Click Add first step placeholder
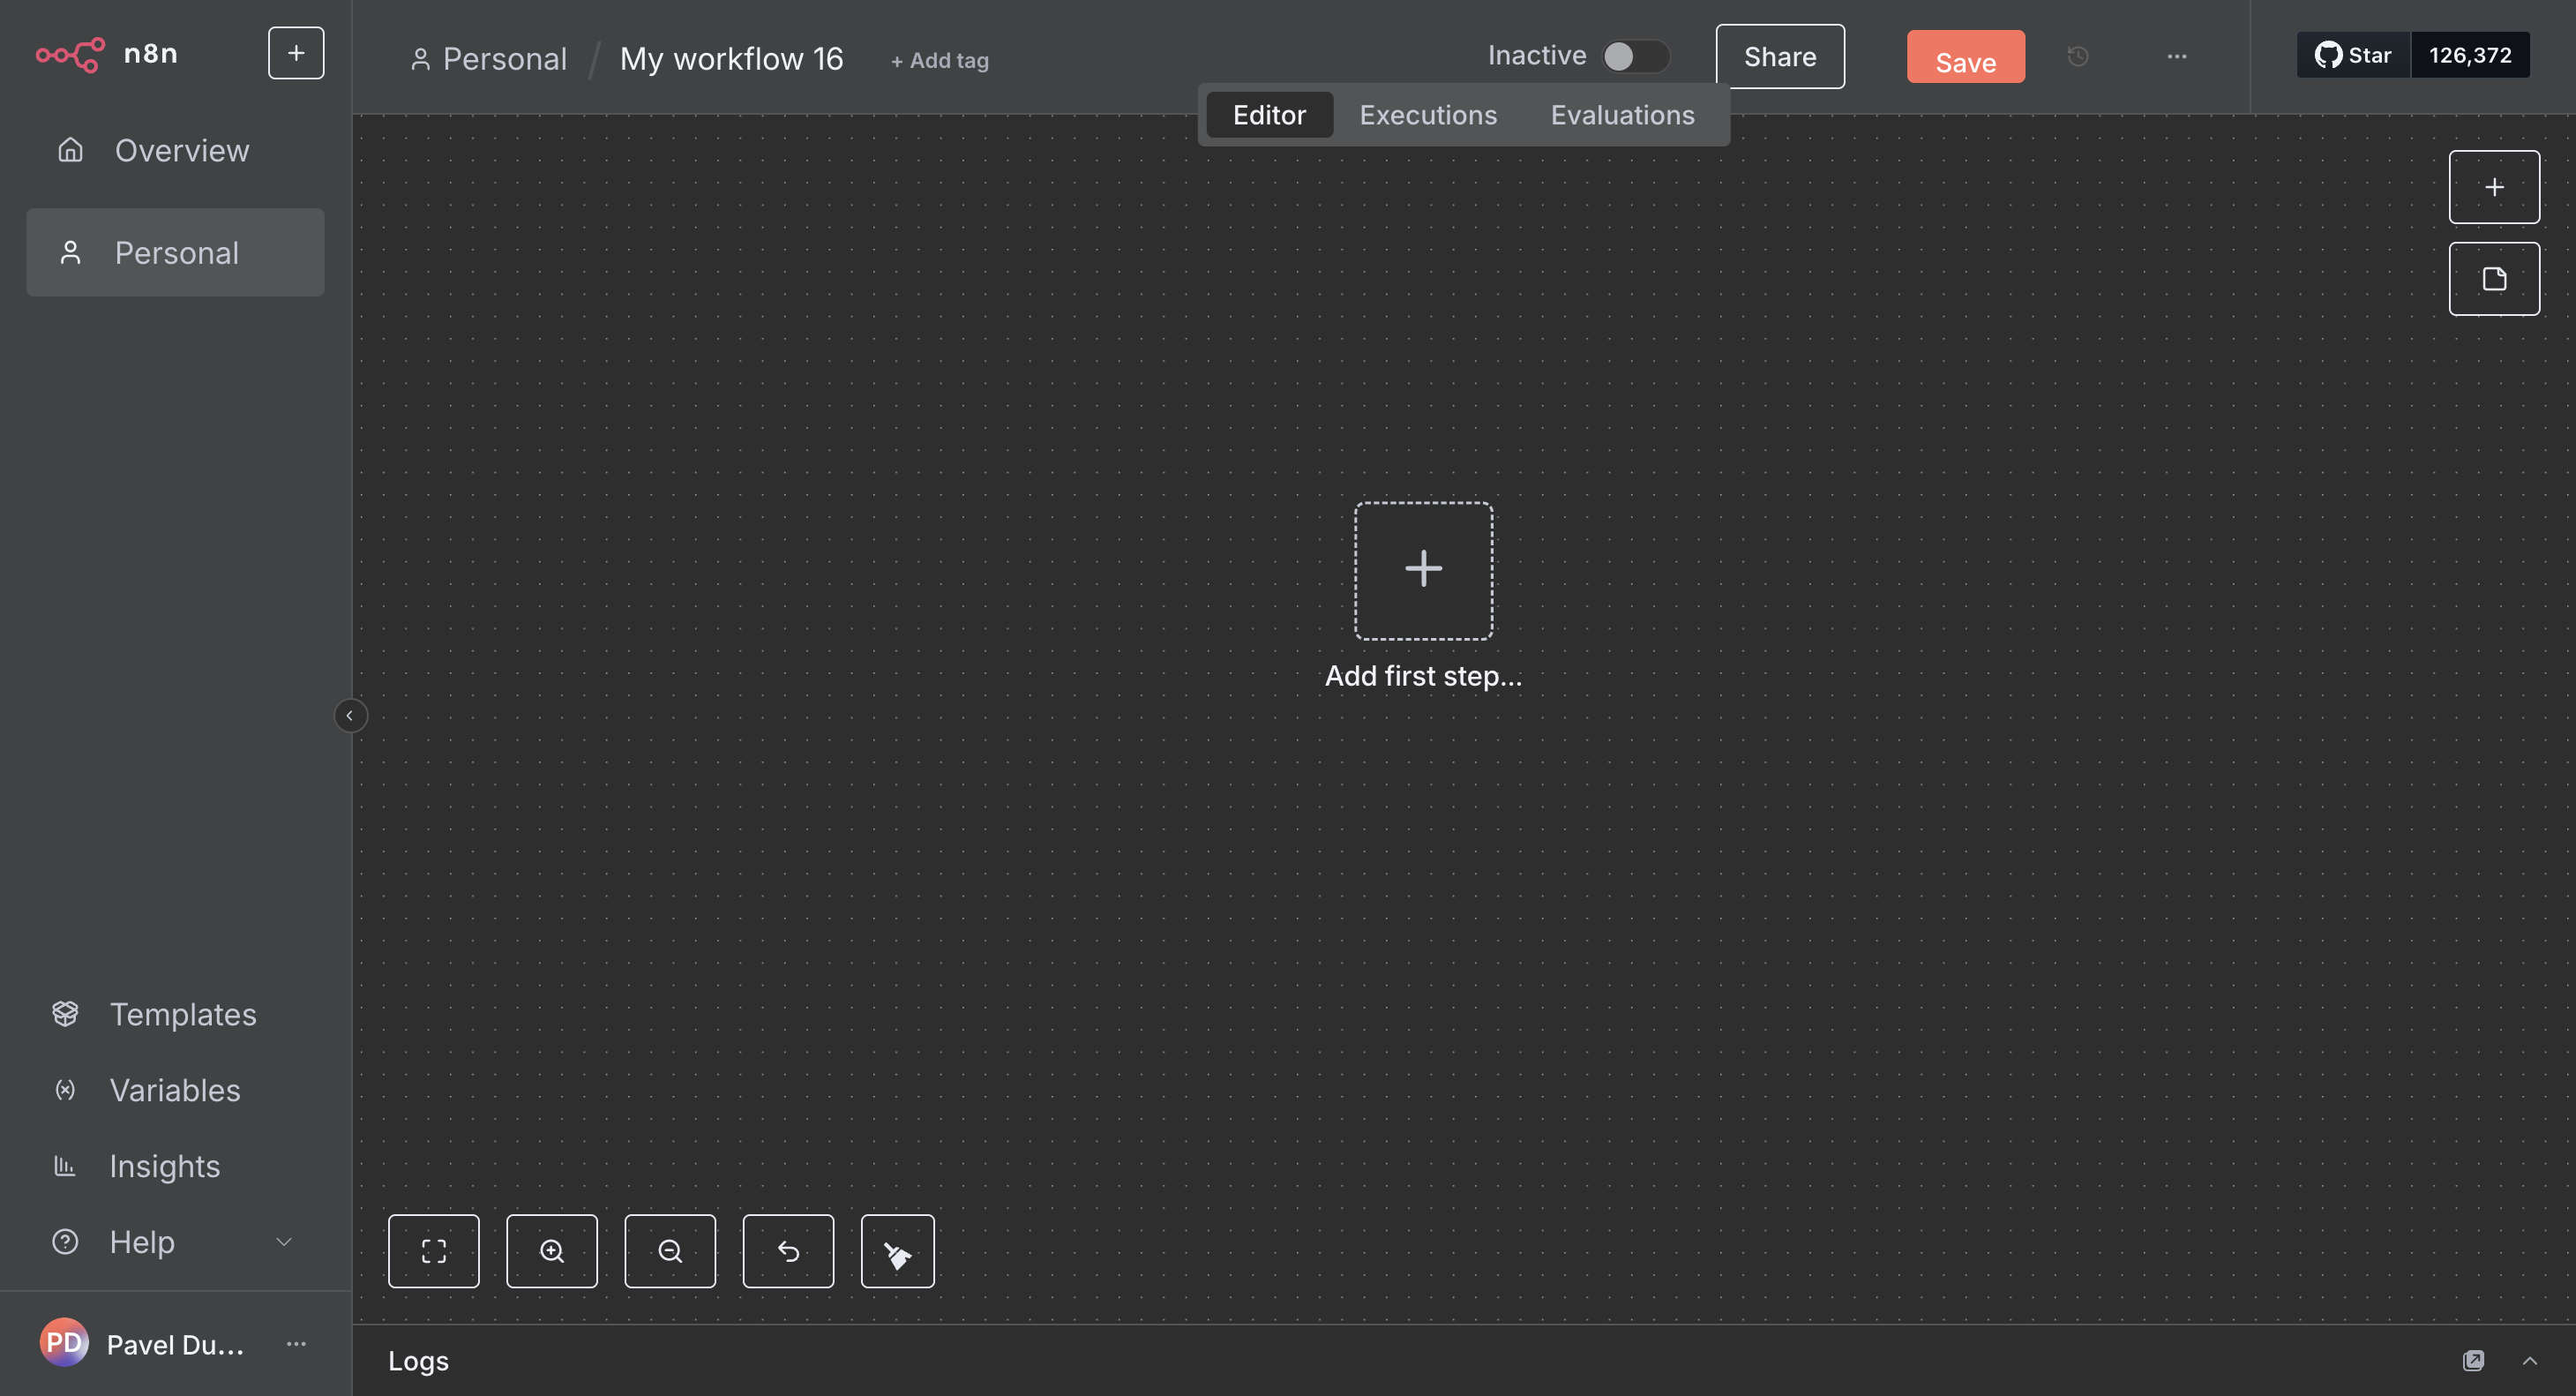This screenshot has height=1396, width=2576. click(x=1422, y=570)
